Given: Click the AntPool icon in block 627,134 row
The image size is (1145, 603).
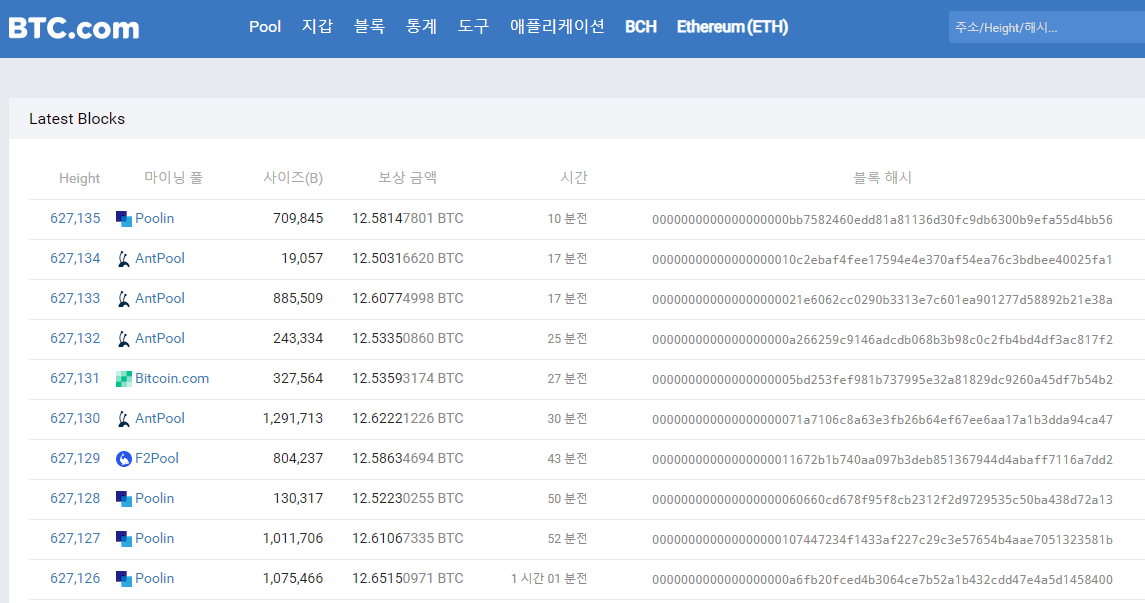Looking at the screenshot, I should pos(123,259).
